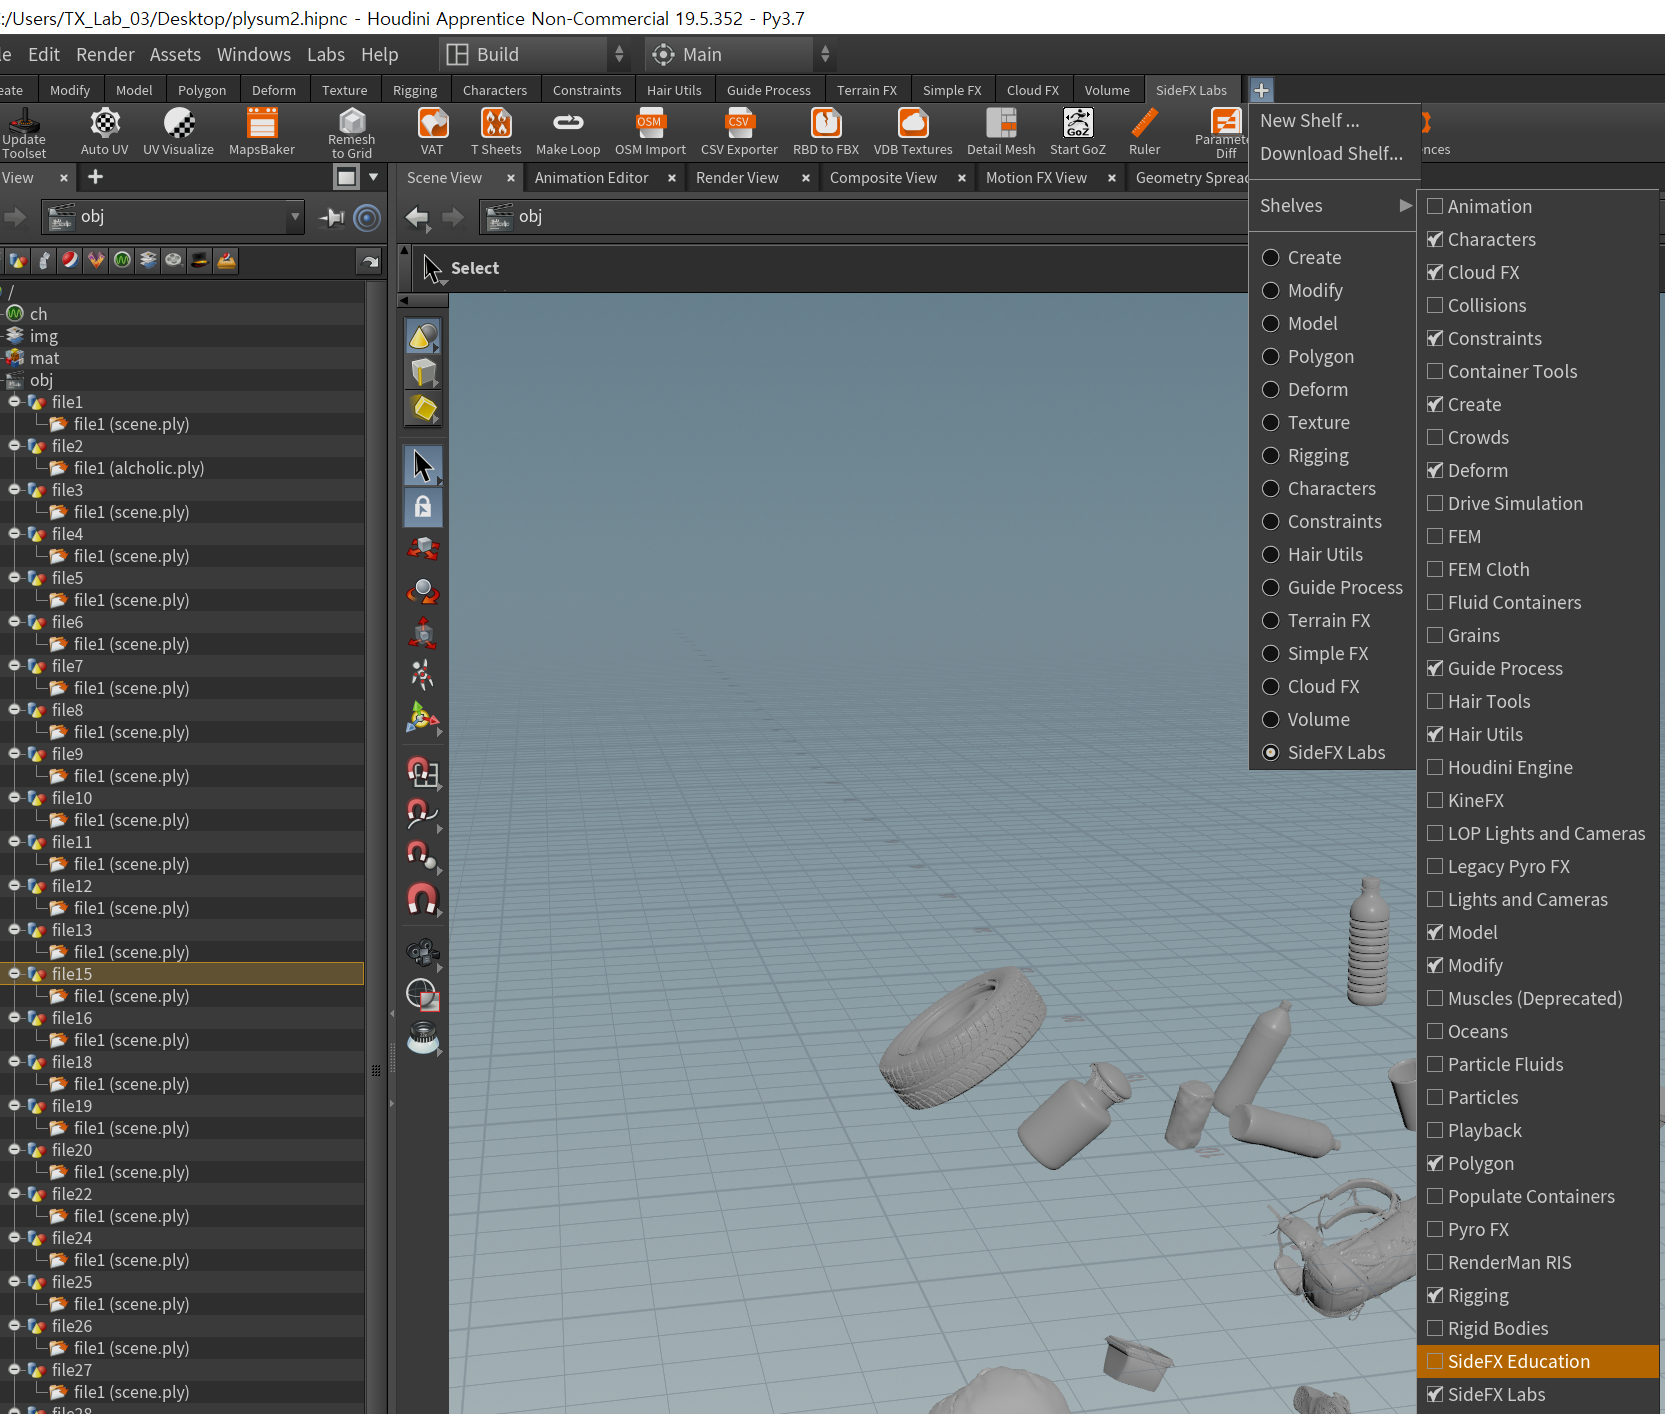Open the obj path dropdown in tree pane
The image size is (1665, 1414).
point(295,217)
